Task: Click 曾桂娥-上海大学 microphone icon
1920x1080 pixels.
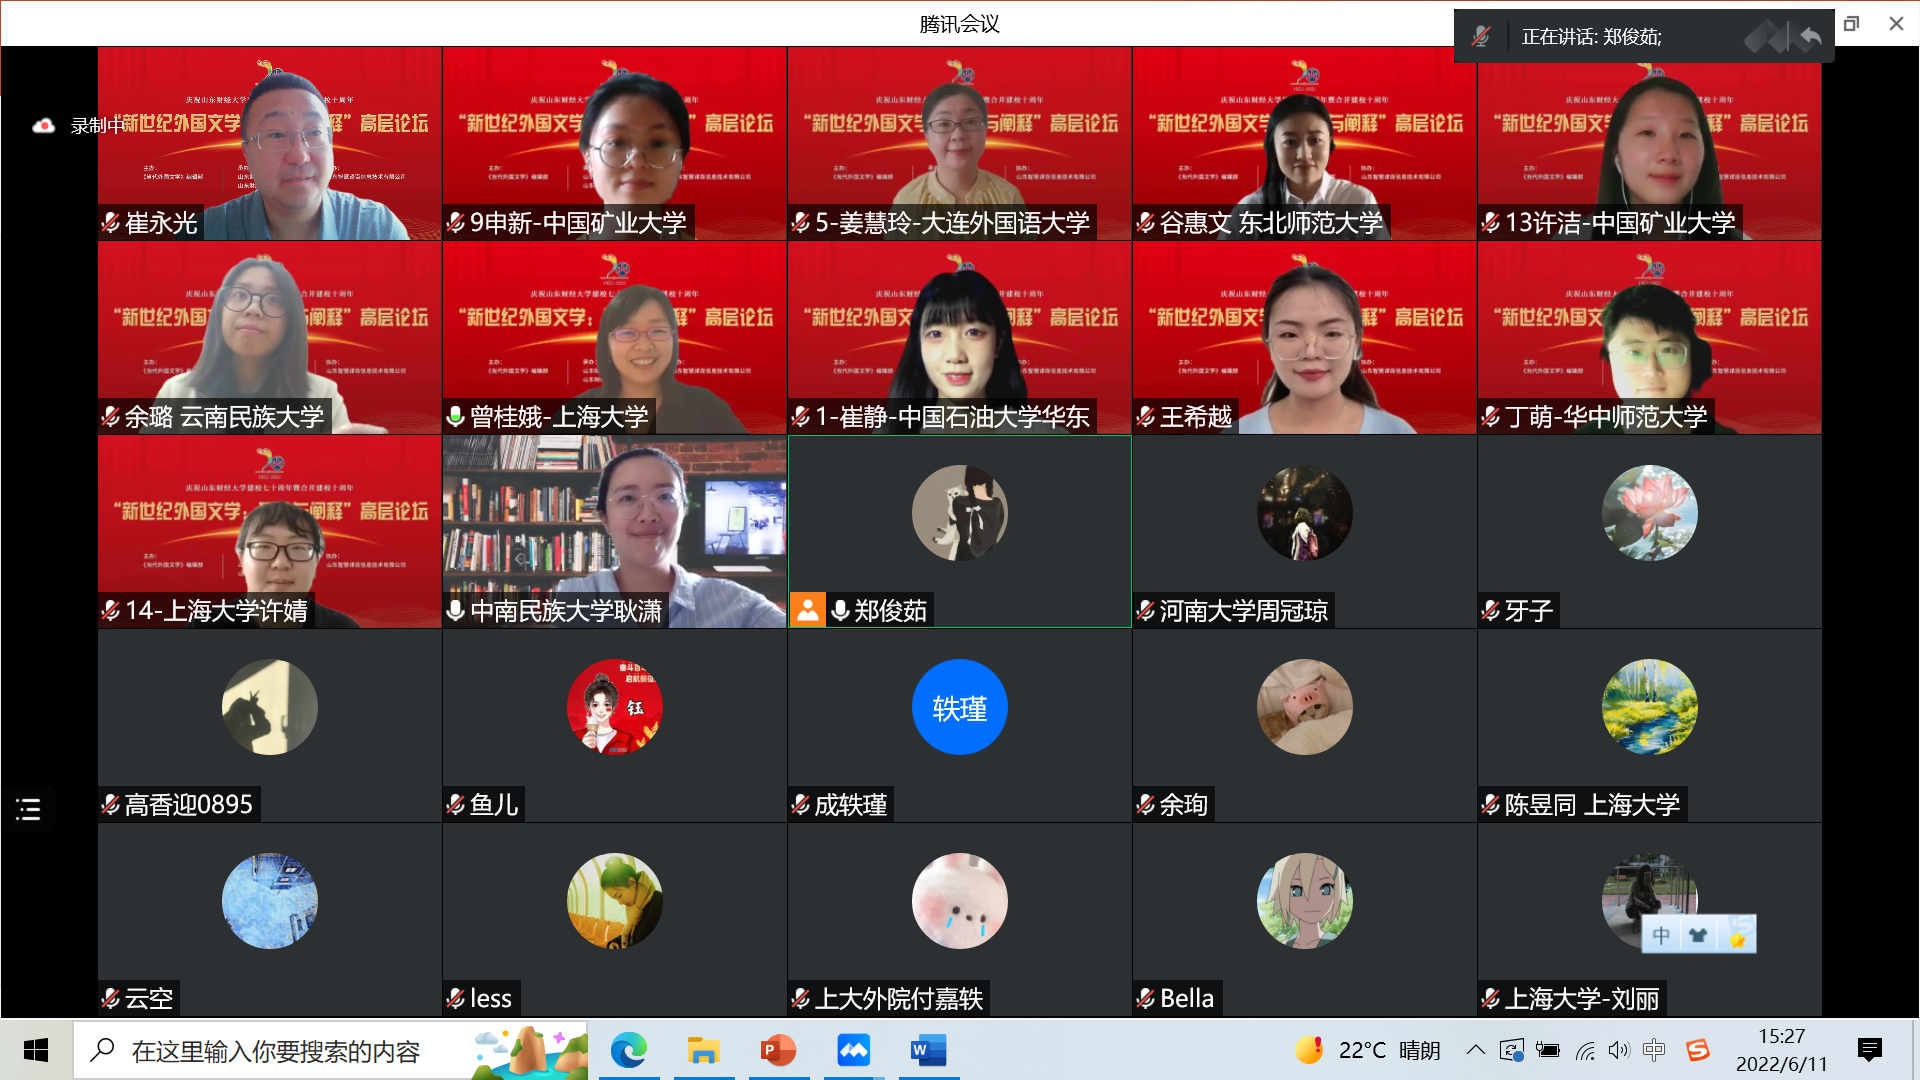Action: coord(455,416)
